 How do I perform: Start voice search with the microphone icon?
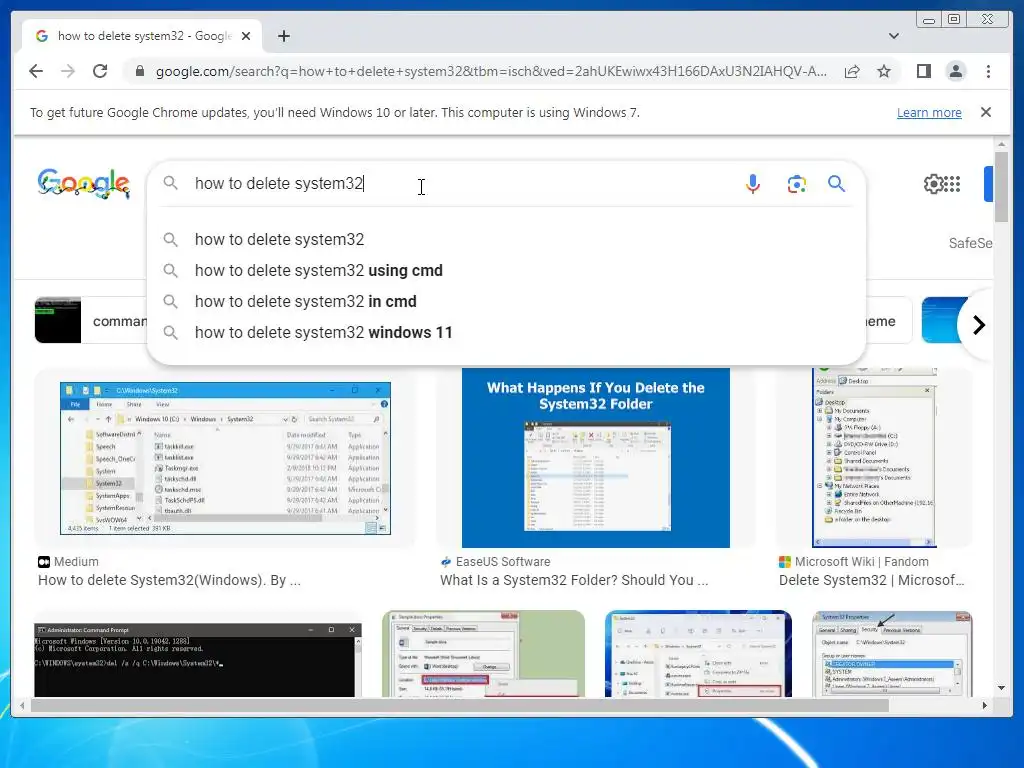[x=752, y=184]
